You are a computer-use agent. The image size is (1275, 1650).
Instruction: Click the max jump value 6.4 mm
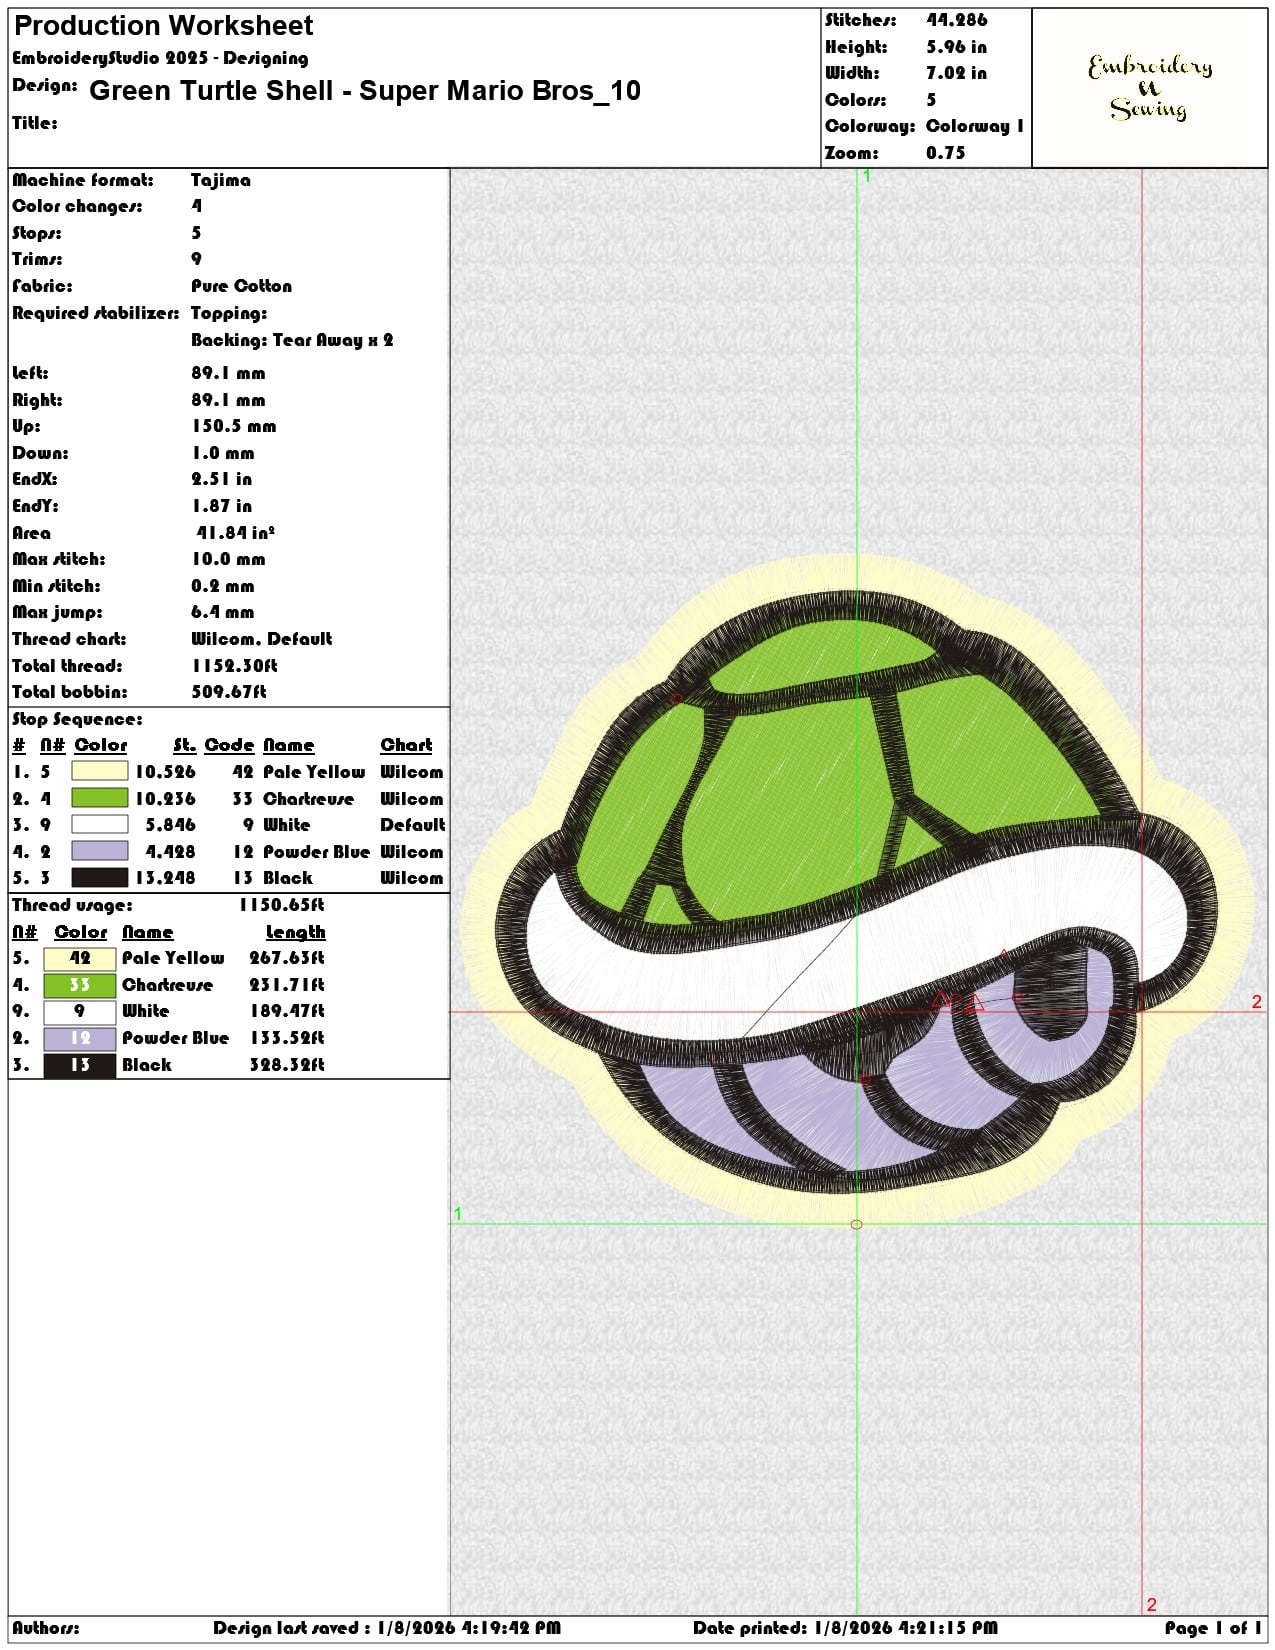222,612
